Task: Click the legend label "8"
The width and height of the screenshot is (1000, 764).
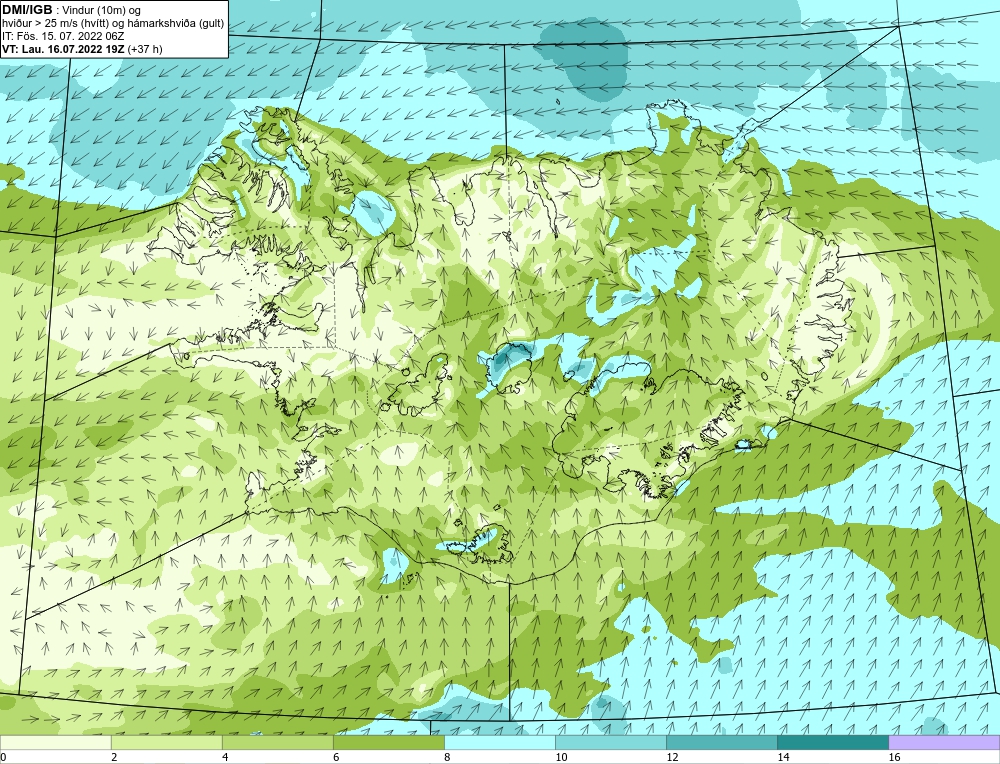Action: pos(447,757)
